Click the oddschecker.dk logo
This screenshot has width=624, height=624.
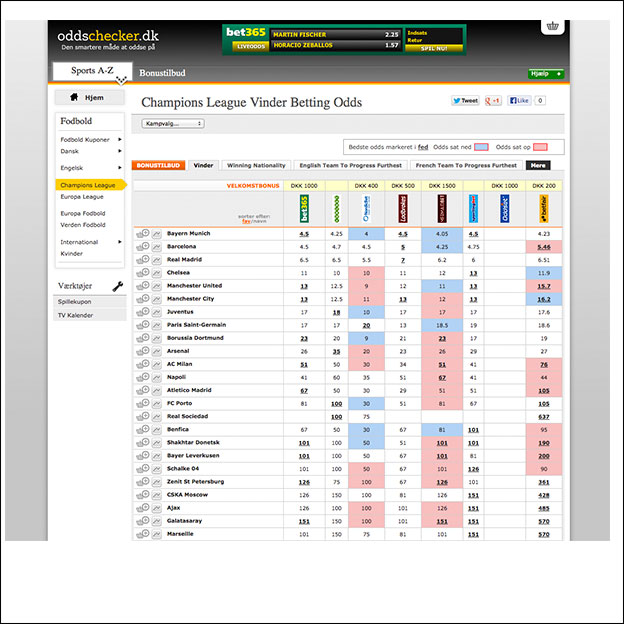pyautogui.click(x=108, y=39)
